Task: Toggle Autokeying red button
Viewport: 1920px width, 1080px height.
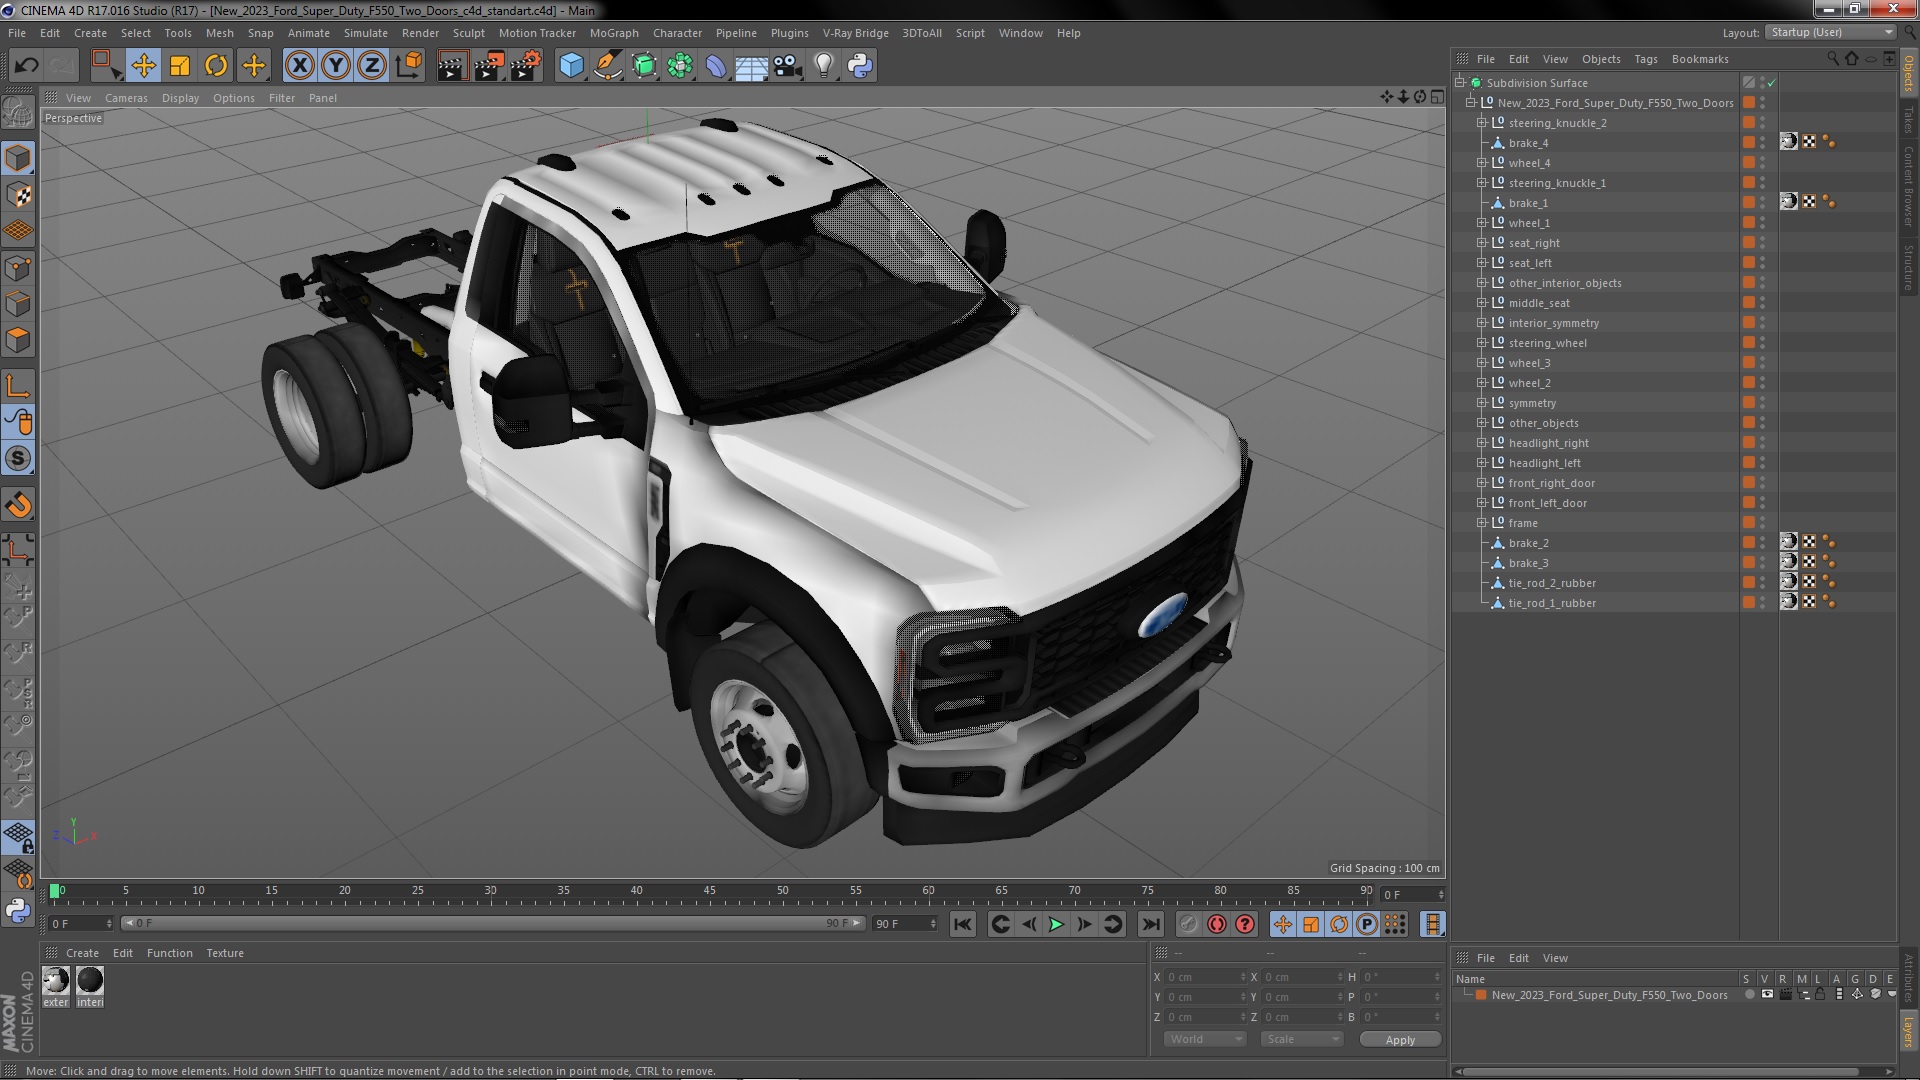Action: (x=1217, y=925)
